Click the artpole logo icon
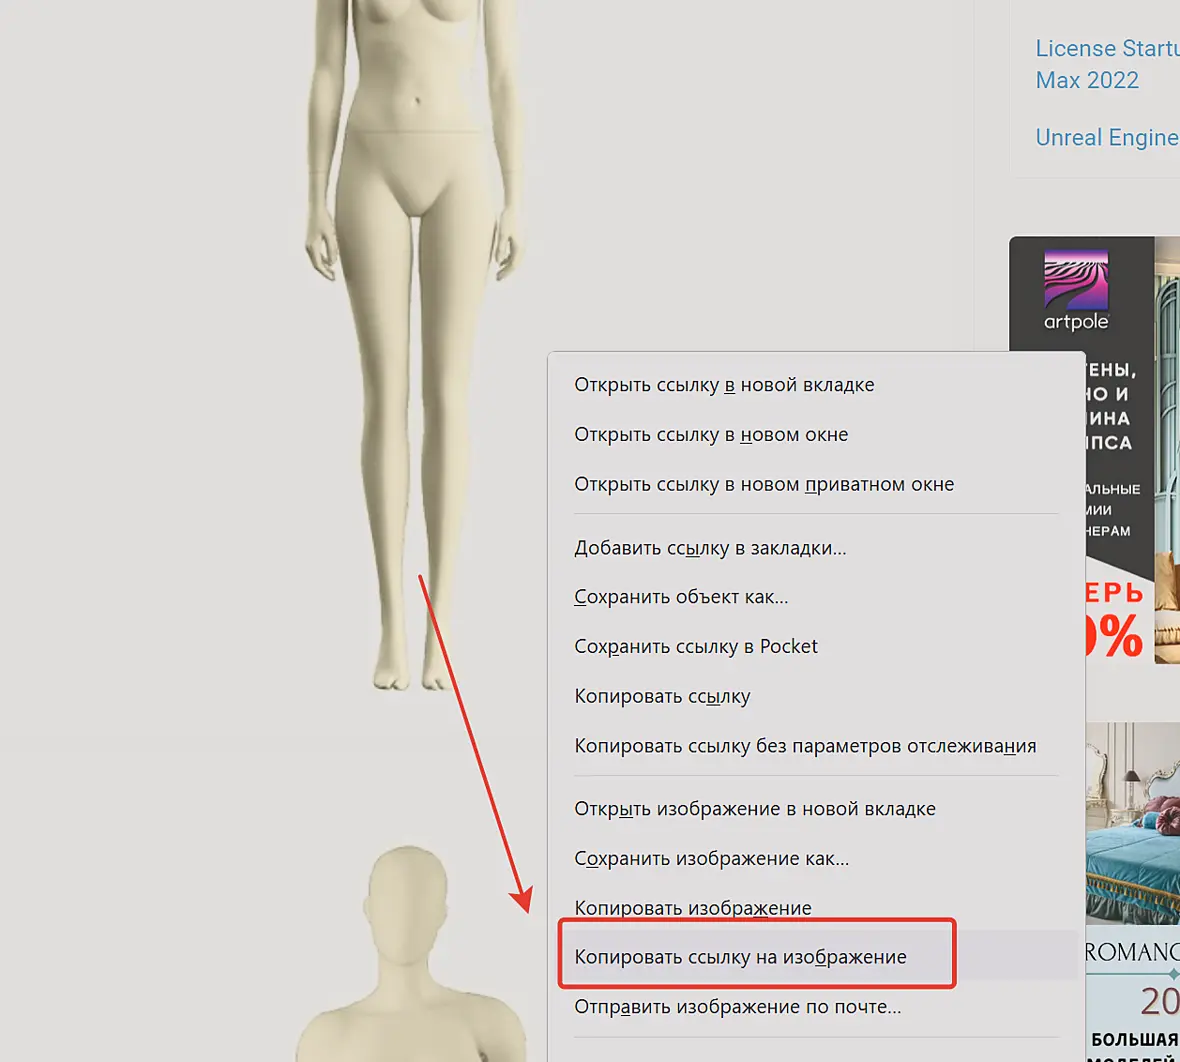The height and width of the screenshot is (1062, 1180). (x=1075, y=291)
